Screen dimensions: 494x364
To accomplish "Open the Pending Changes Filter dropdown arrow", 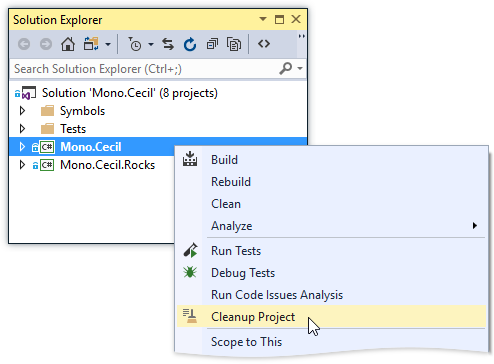I will (151, 44).
